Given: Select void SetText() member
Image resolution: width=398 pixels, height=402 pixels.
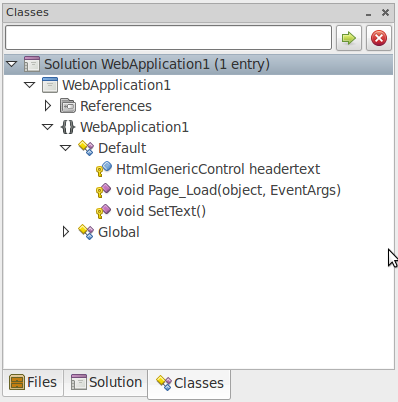Looking at the screenshot, I should tap(161, 211).
